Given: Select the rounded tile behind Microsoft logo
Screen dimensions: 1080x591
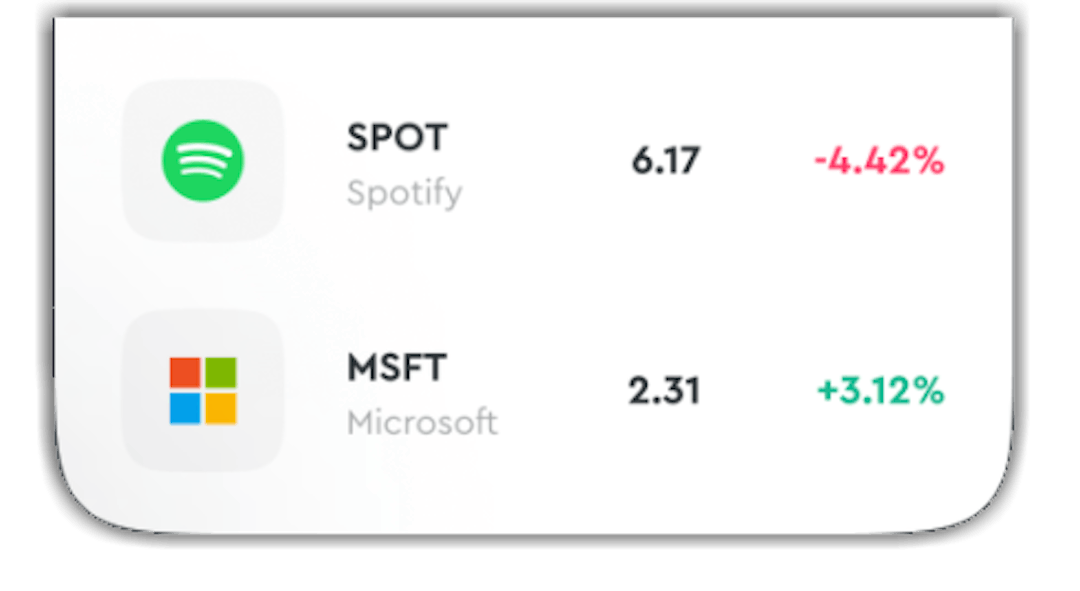Looking at the screenshot, I should (202, 390).
